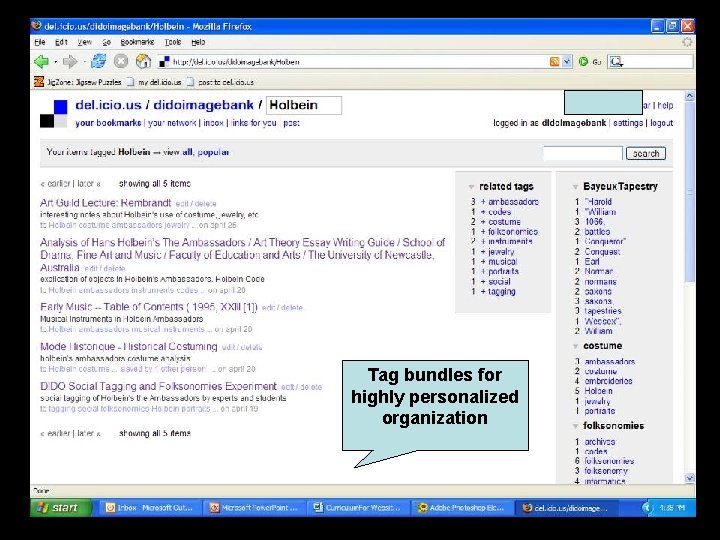Viewport: 720px width, 540px height.
Task: Collapse the related tags section
Action: [x=471, y=187]
